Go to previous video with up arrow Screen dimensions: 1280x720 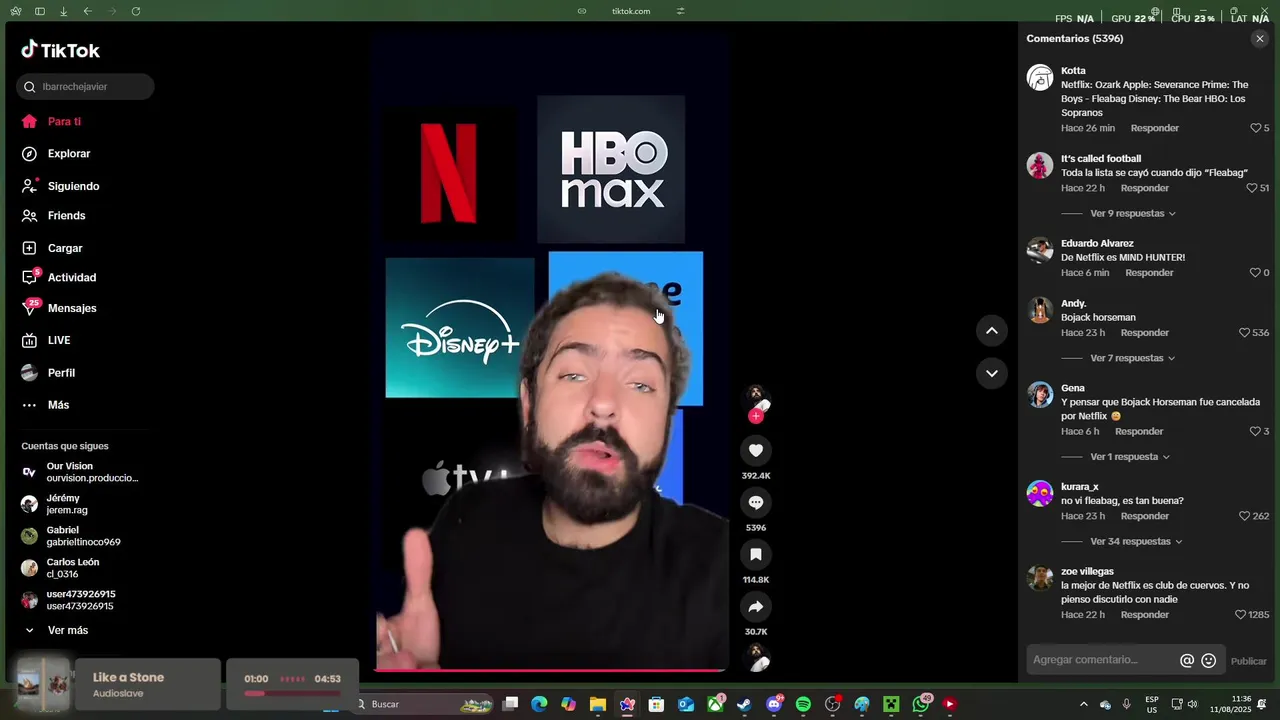(x=991, y=331)
